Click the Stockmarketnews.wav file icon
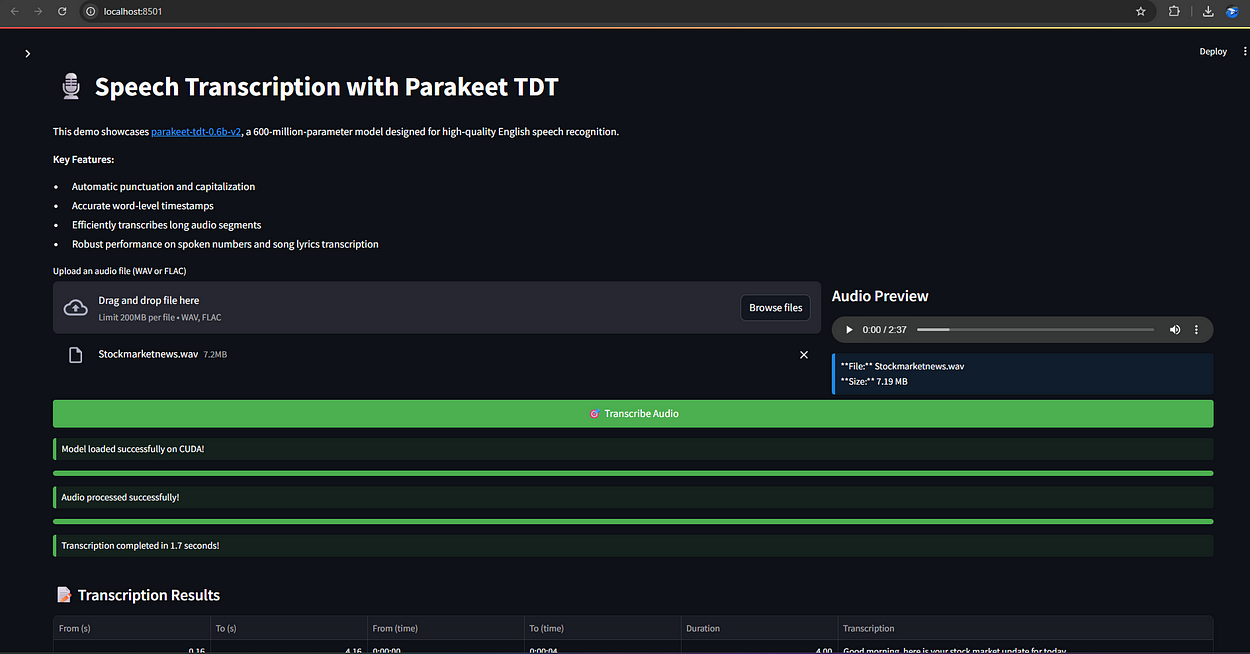 pos(75,355)
